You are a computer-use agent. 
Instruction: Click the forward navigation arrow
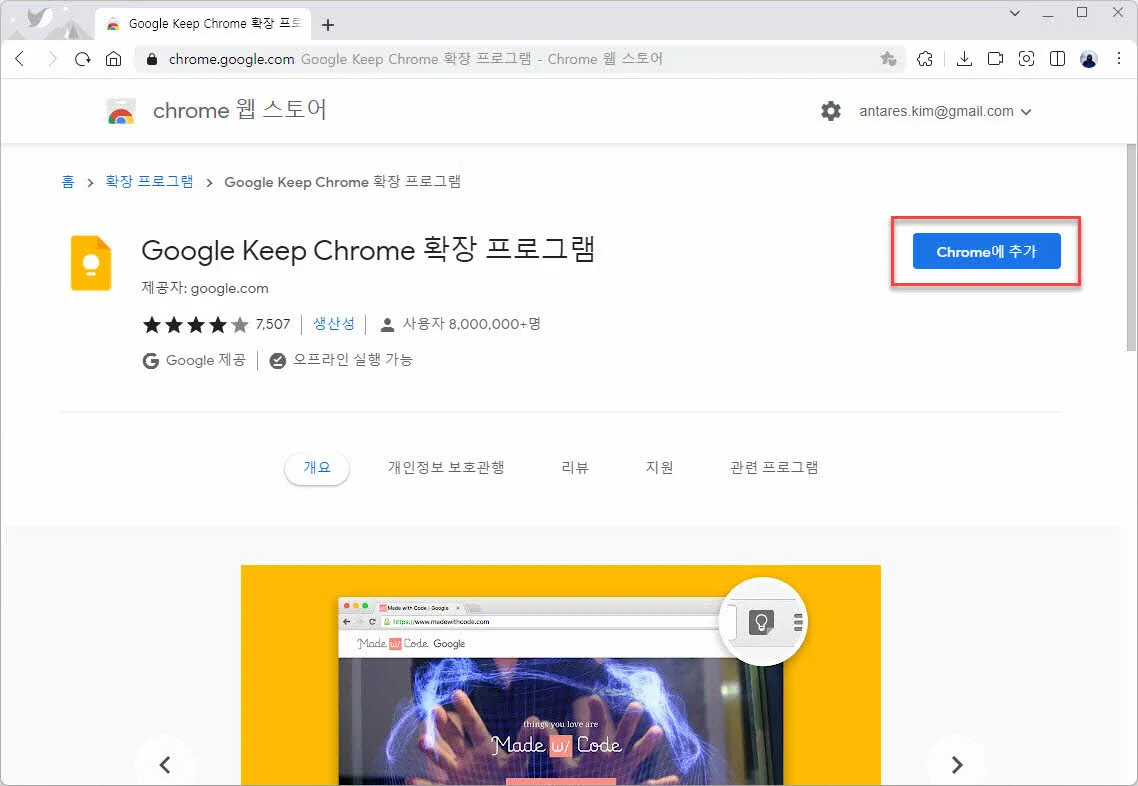52,59
